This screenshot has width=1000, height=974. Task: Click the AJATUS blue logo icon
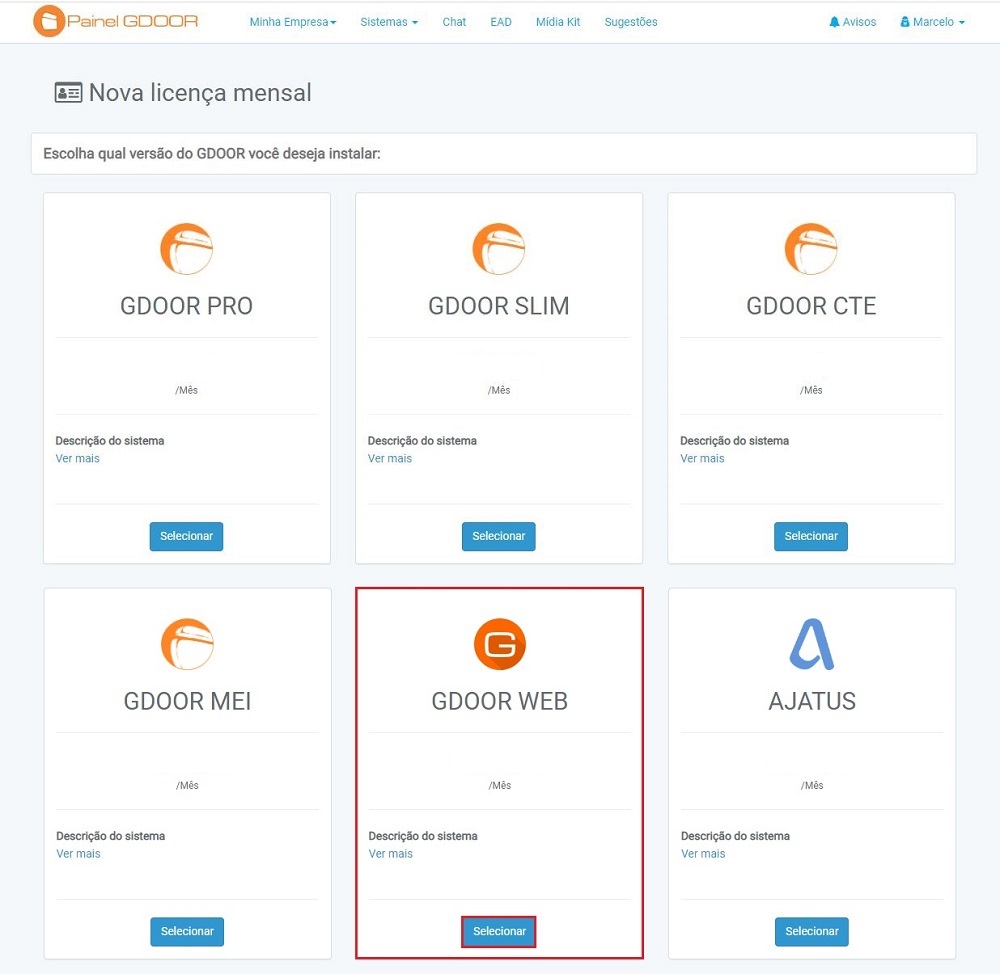812,644
